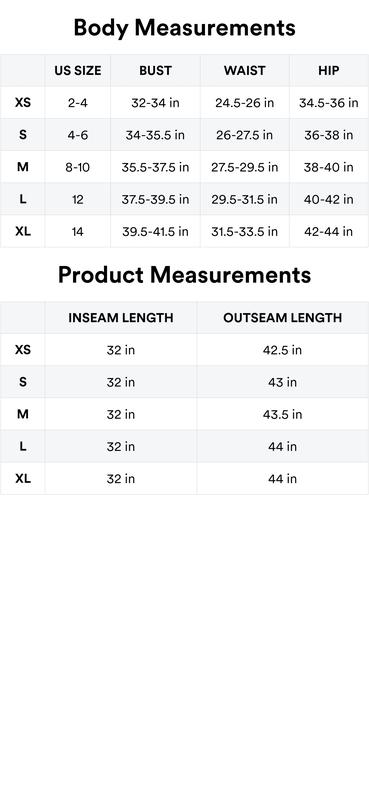Click the Product Measurements heading

[184, 275]
